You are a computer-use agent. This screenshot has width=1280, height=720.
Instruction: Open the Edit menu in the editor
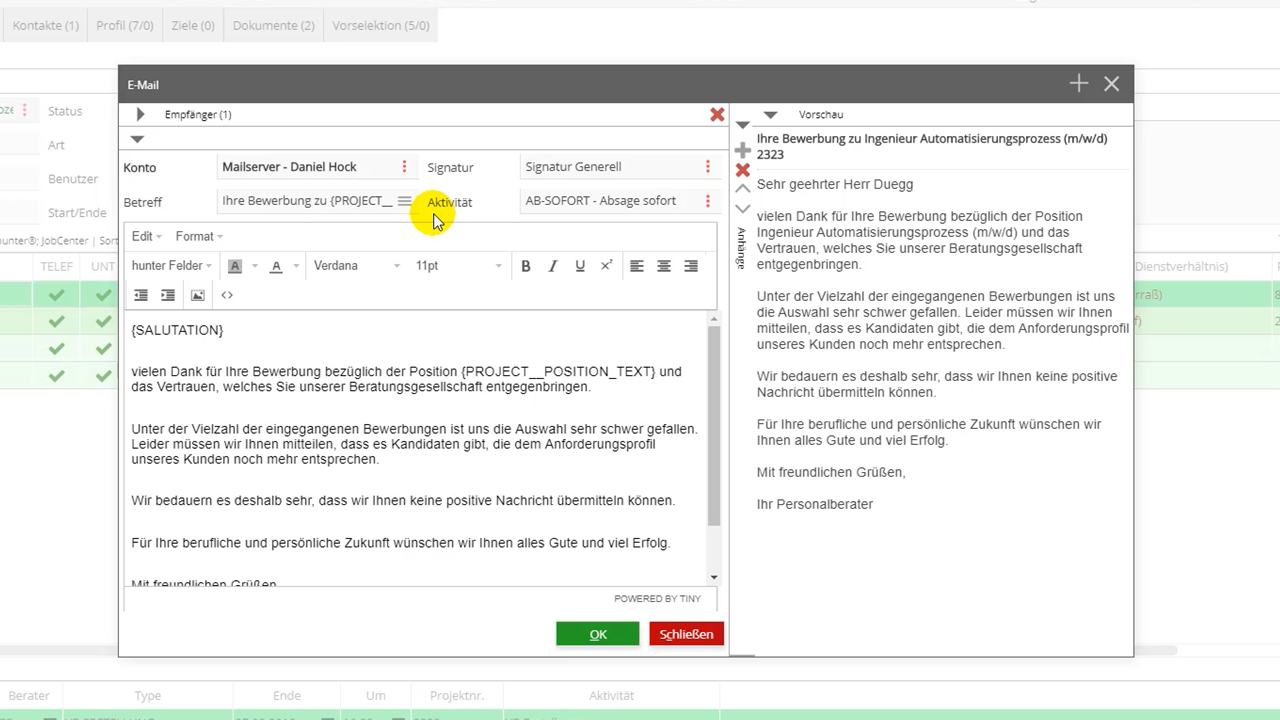[x=146, y=236]
